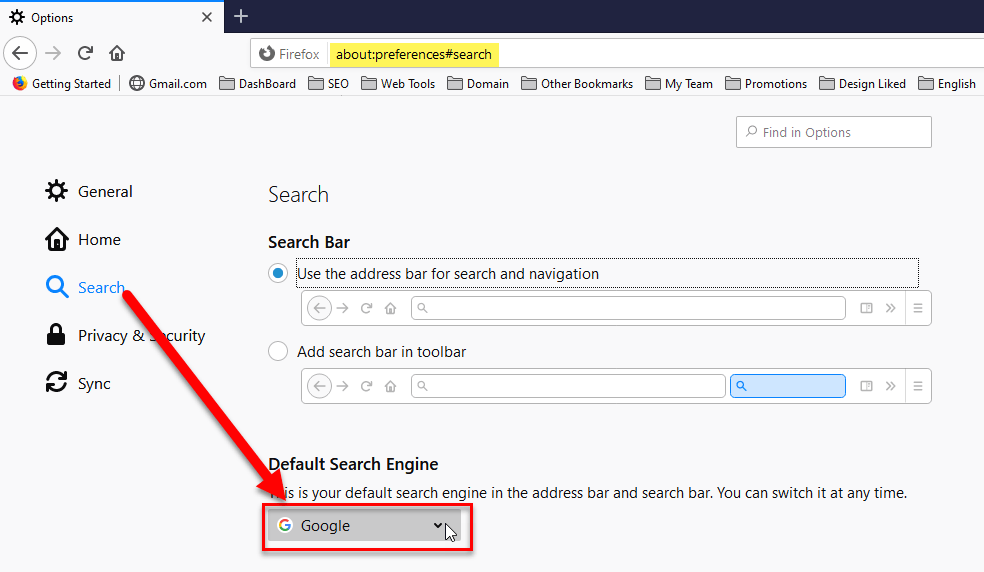The width and height of the screenshot is (984, 572).
Task: Expand the Google default search engine dropdown
Action: [x=364, y=526]
